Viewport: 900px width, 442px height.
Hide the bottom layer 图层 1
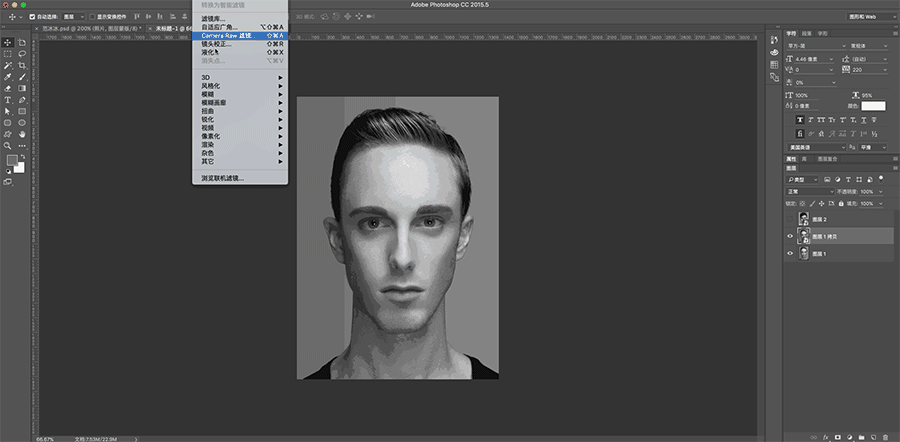pyautogui.click(x=790, y=253)
